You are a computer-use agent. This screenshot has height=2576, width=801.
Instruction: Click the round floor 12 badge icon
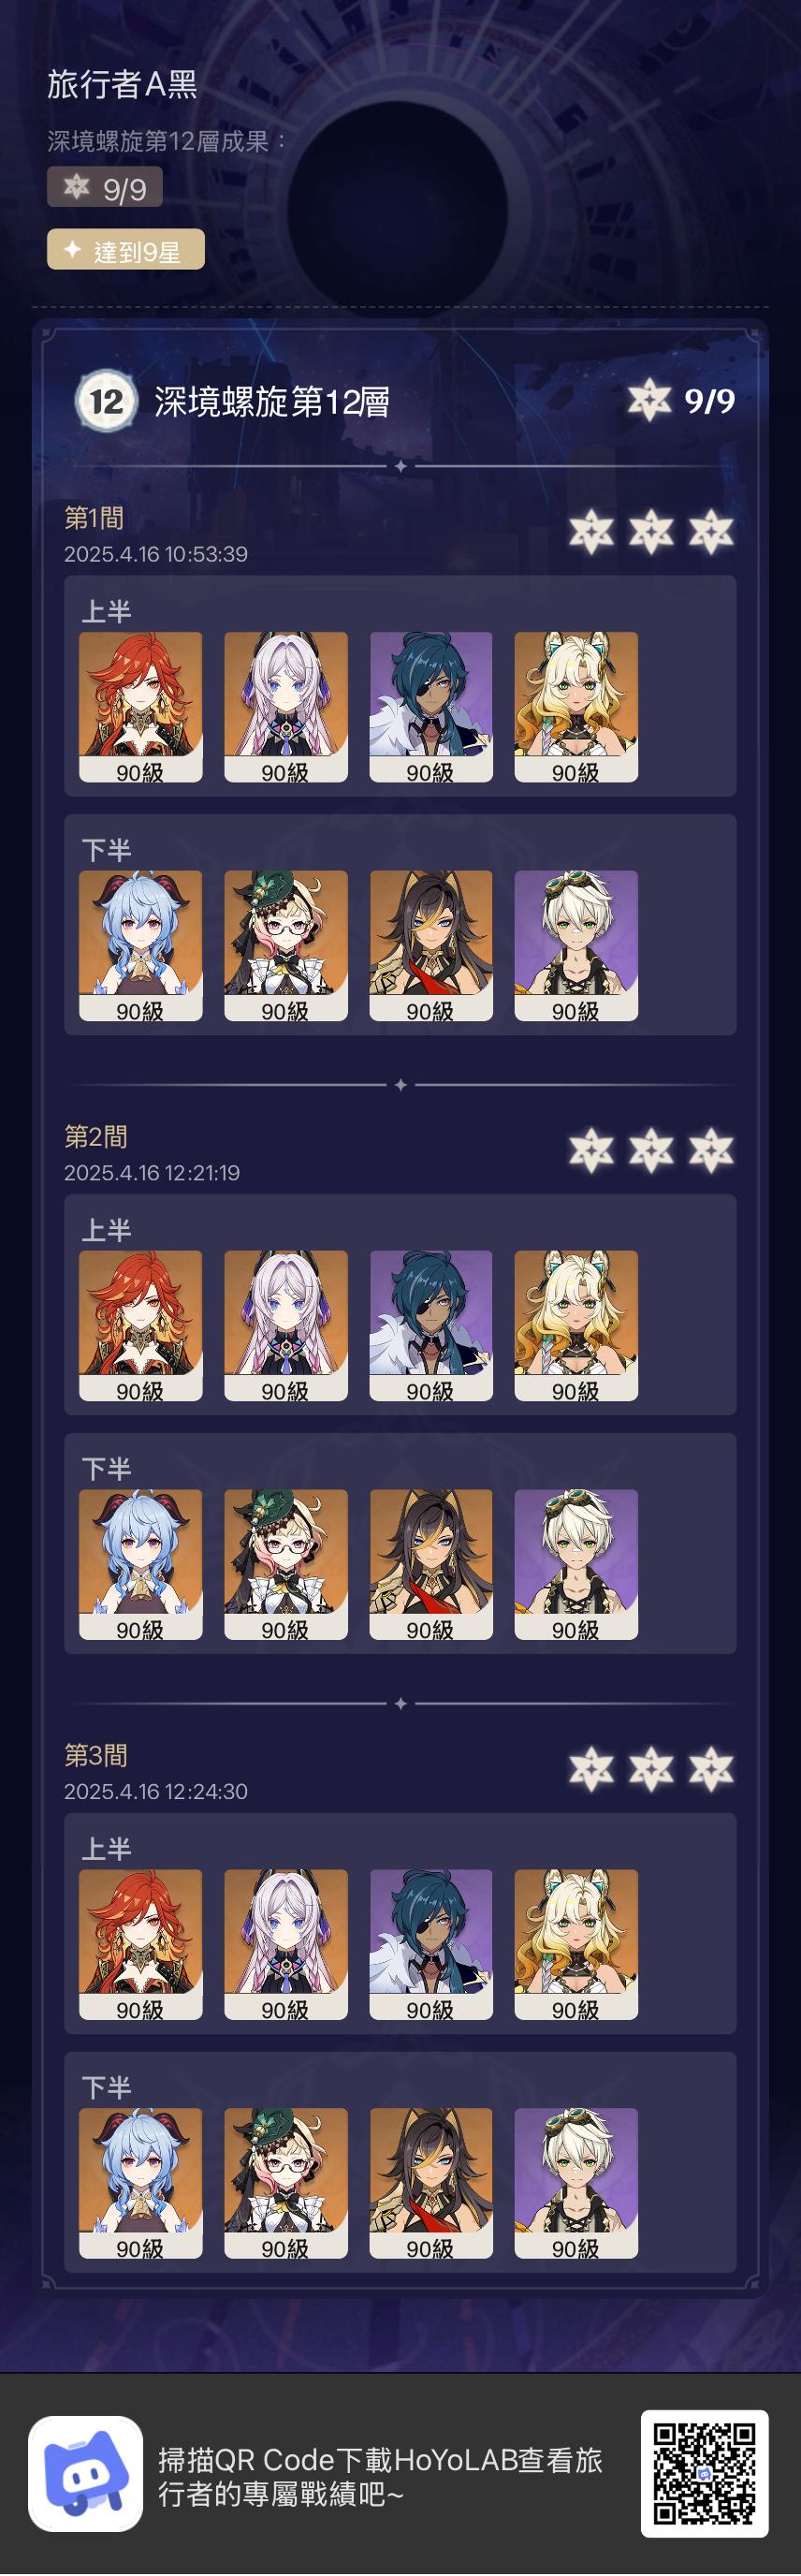point(106,401)
